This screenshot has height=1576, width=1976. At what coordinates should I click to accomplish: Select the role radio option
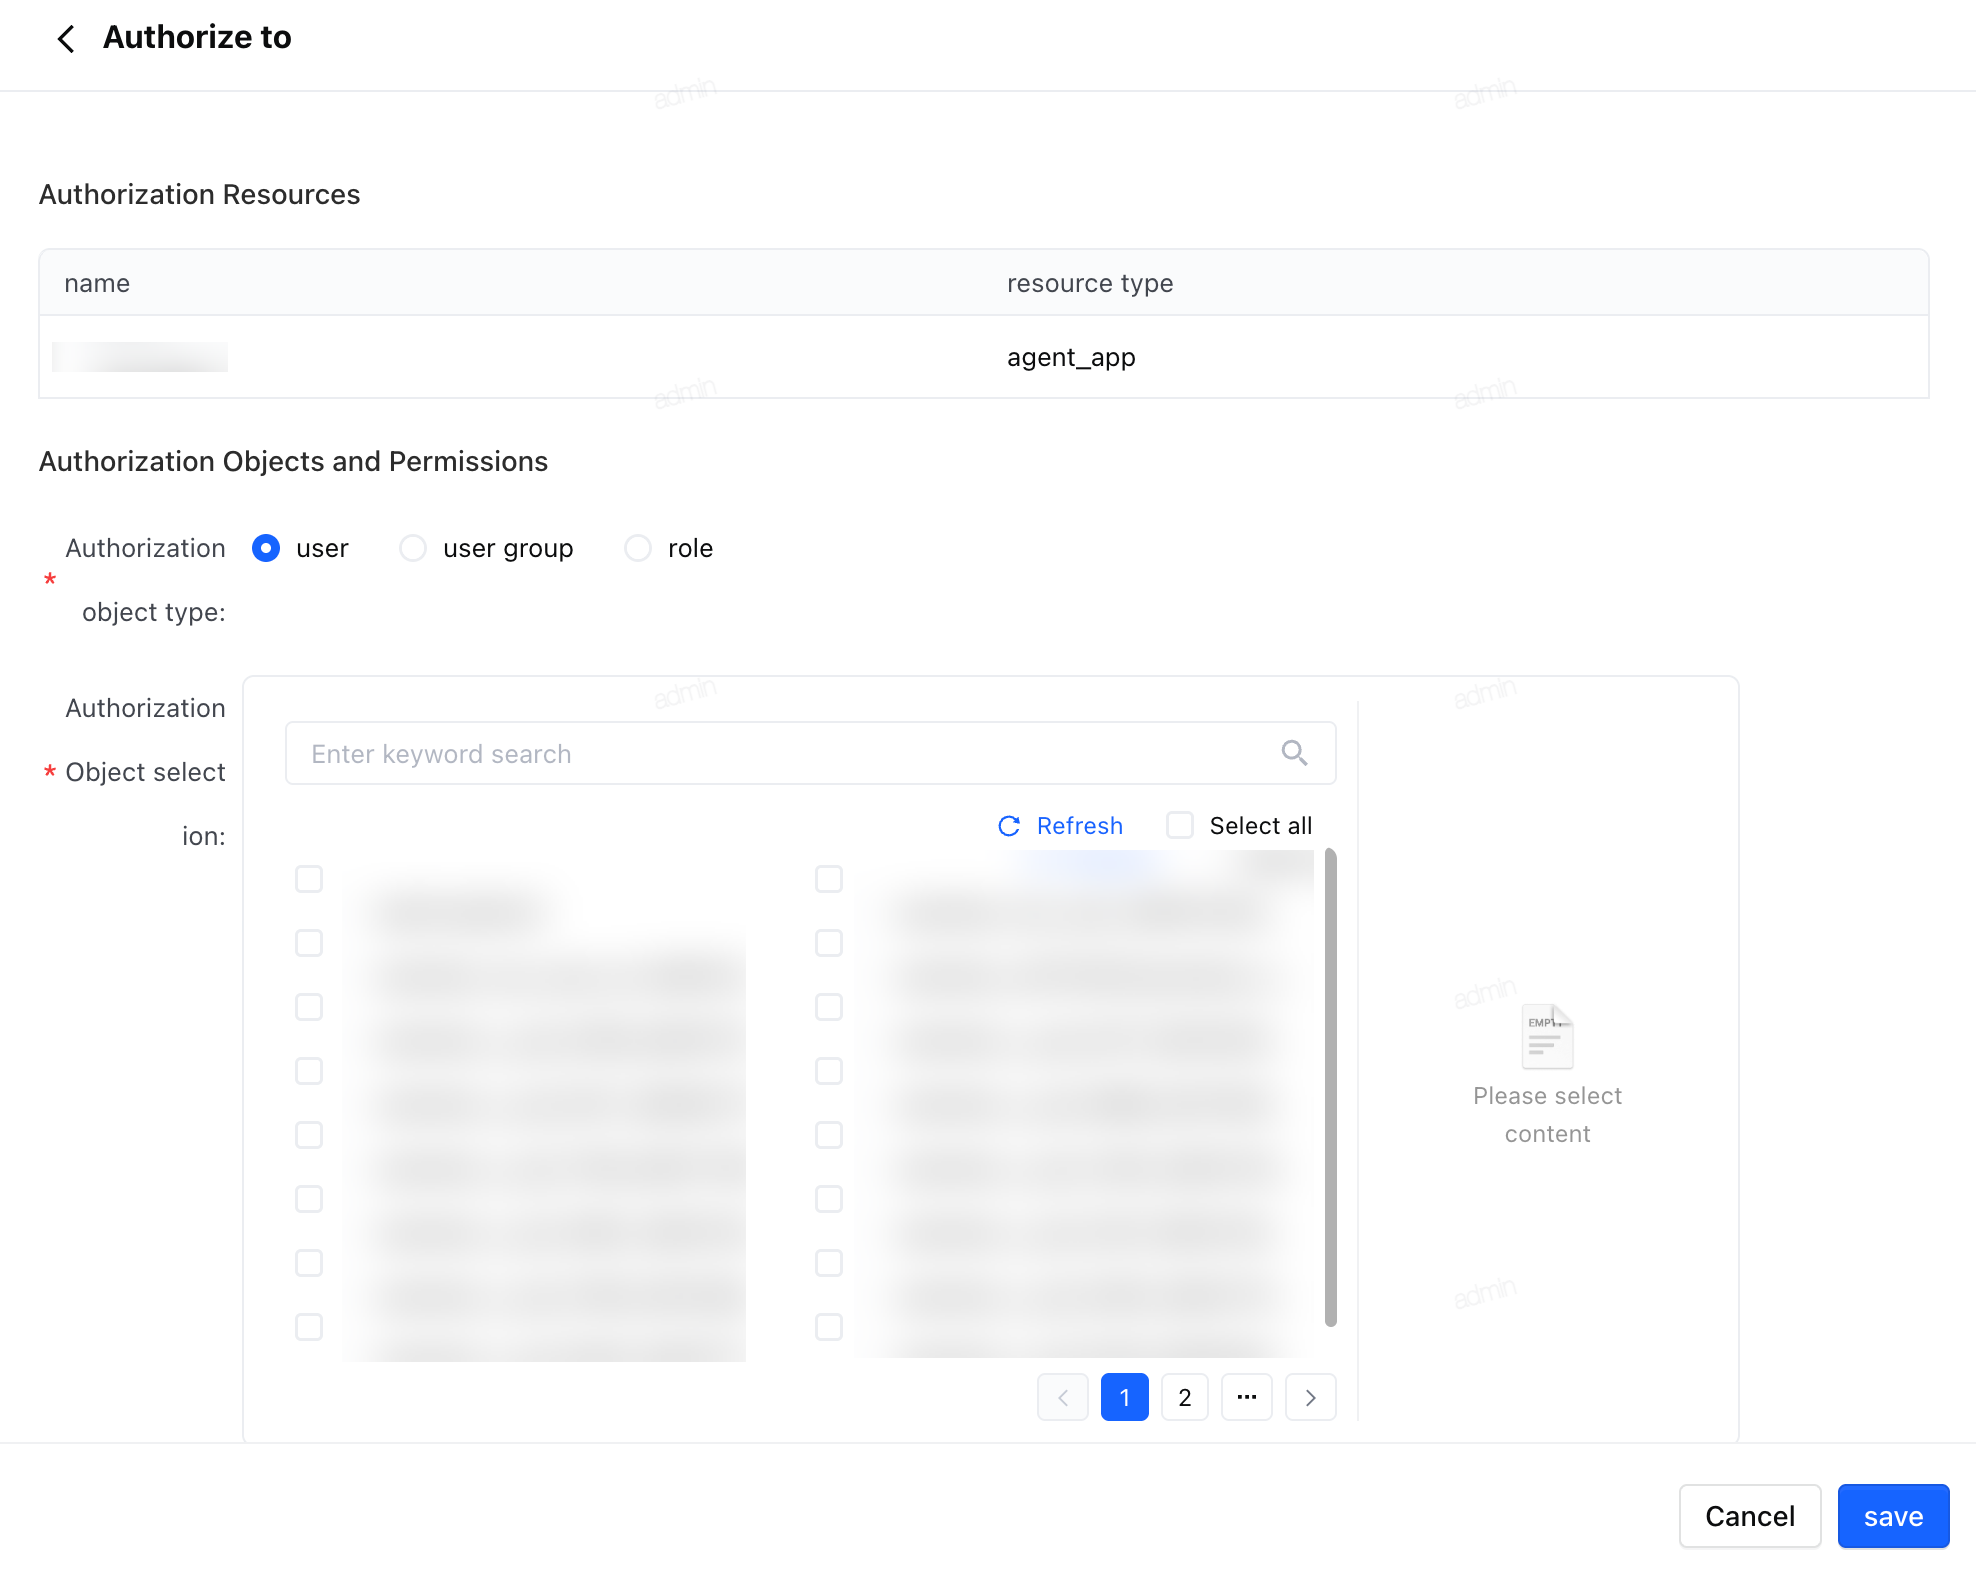[638, 548]
